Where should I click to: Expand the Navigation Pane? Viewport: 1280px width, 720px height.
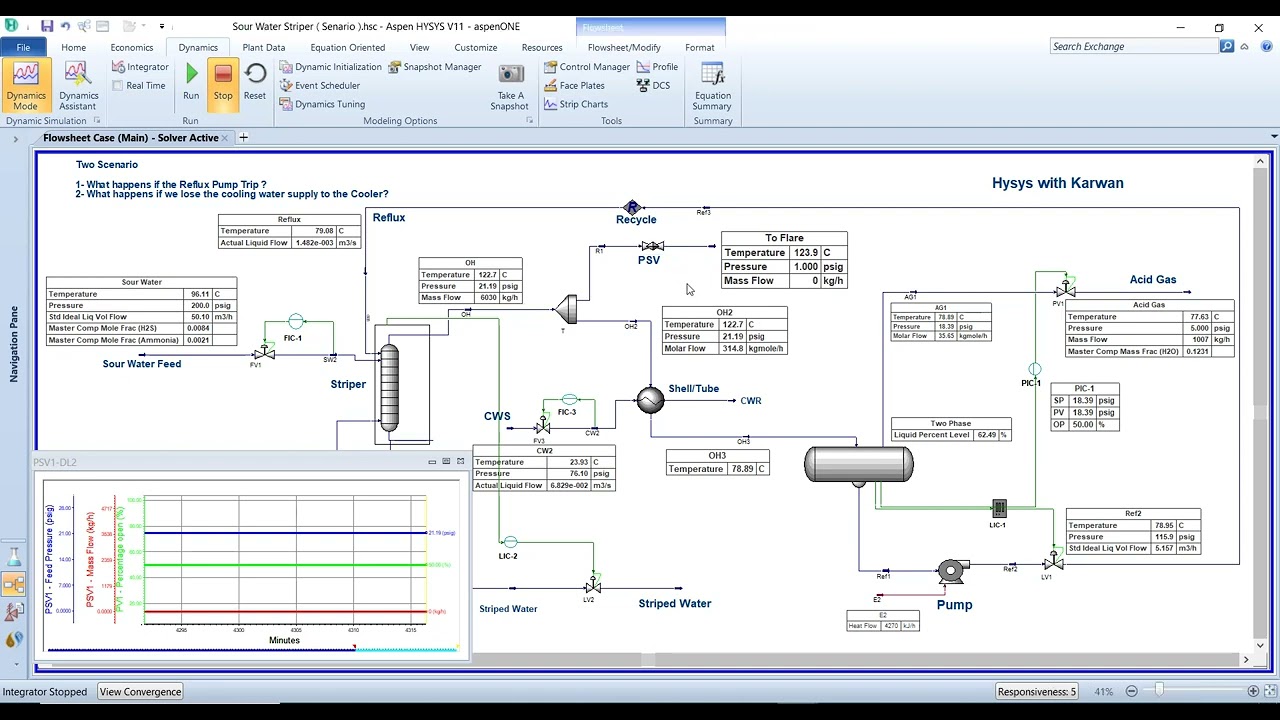pyautogui.click(x=15, y=138)
